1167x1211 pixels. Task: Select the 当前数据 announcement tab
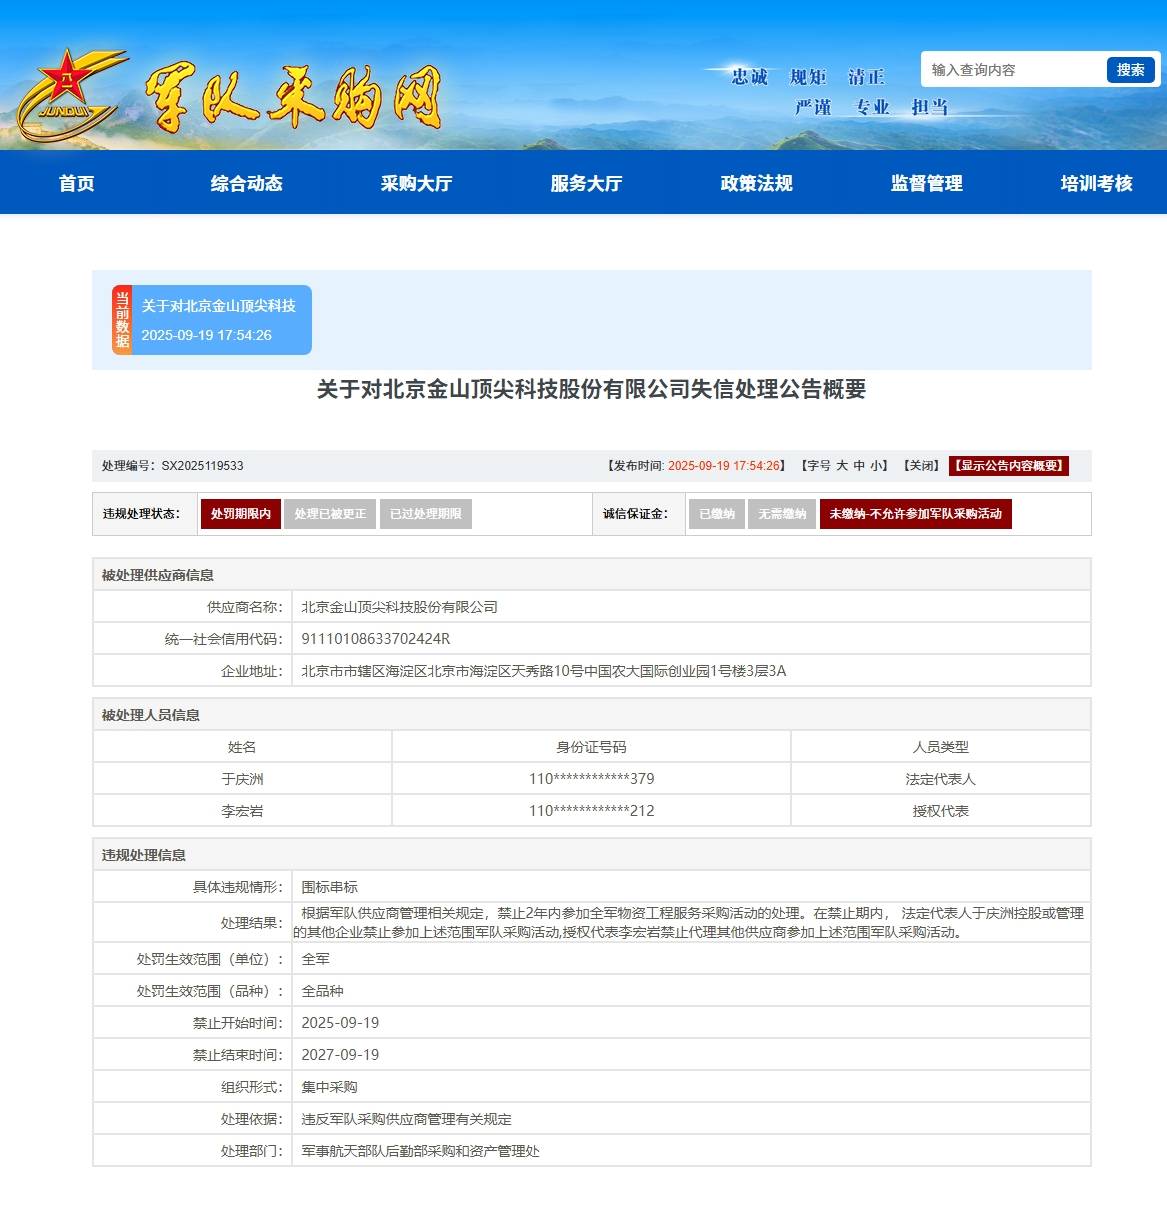pos(212,320)
